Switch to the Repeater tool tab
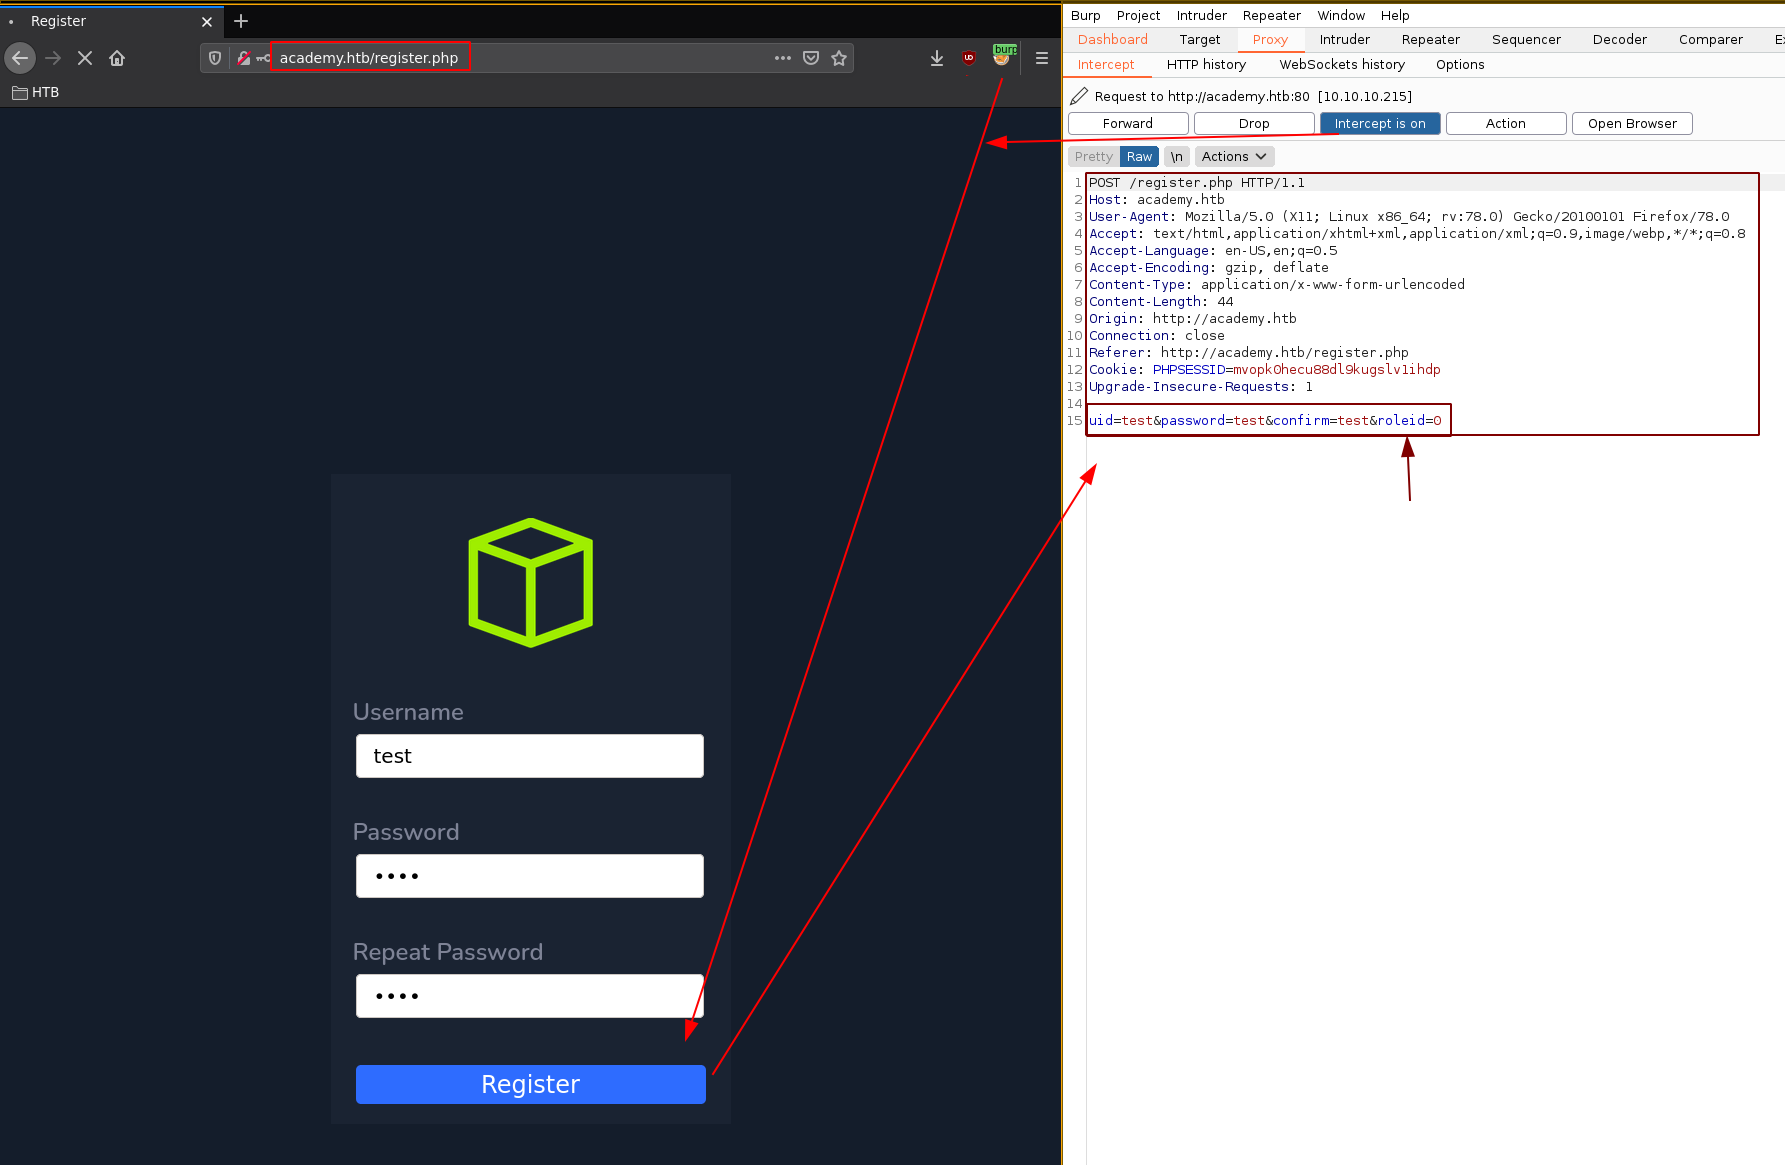 pos(1430,39)
